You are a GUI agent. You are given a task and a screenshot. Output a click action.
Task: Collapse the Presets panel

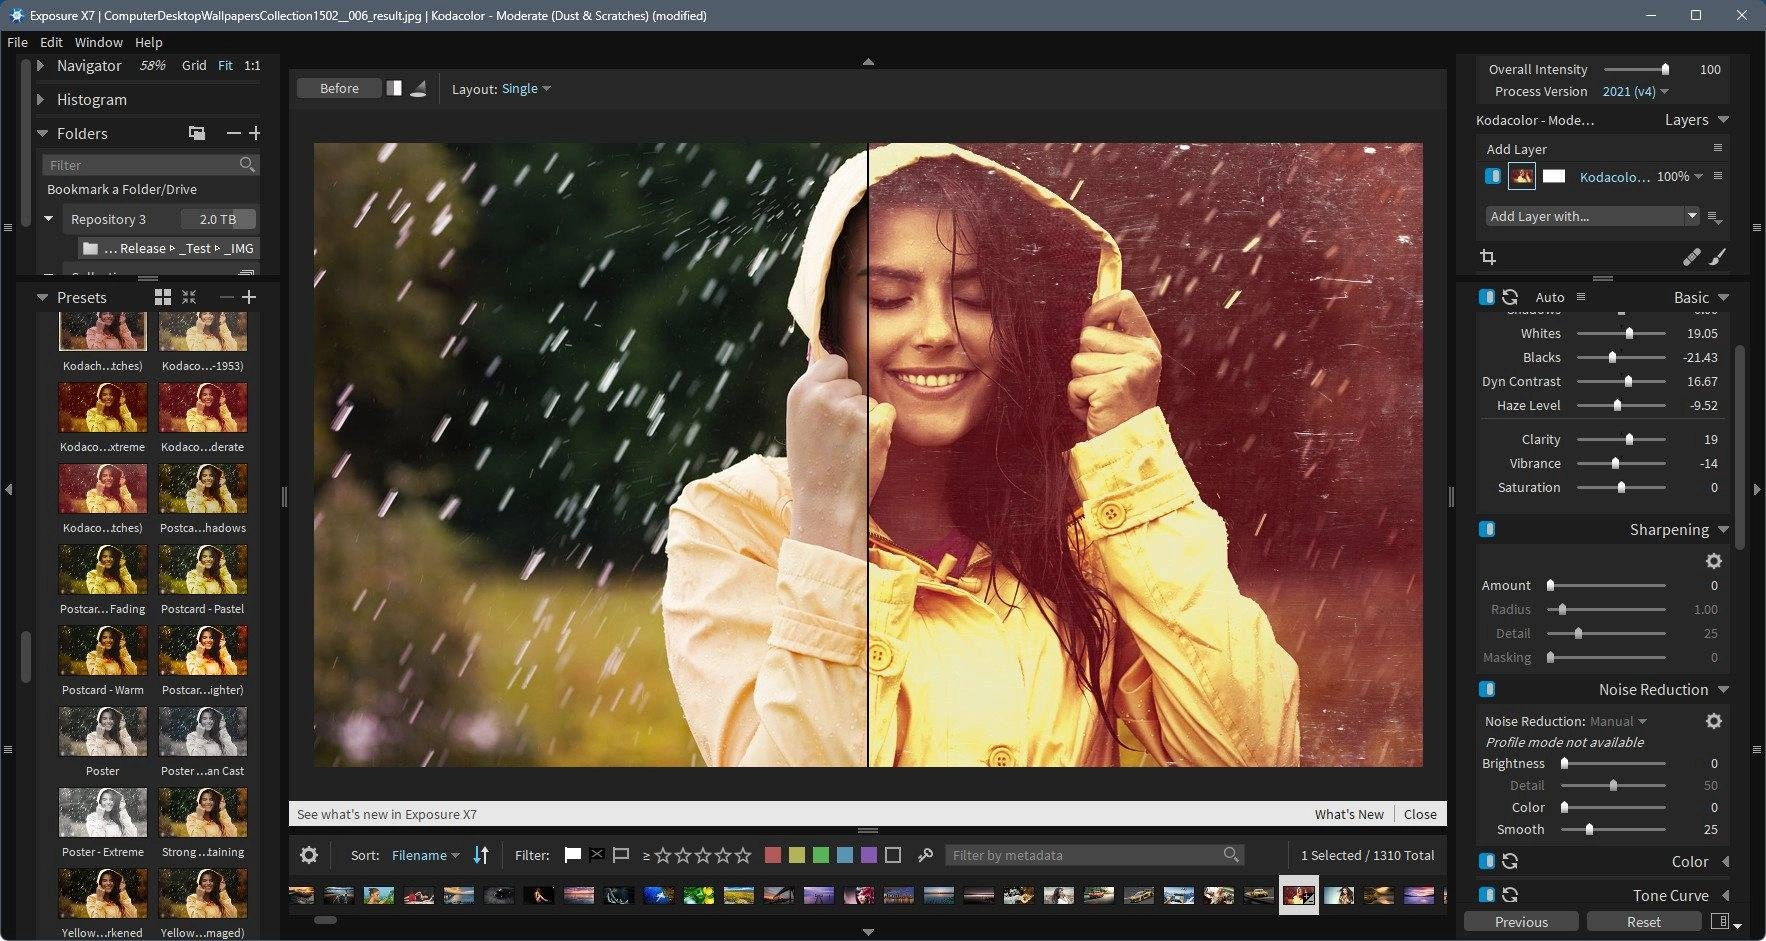pos(42,297)
